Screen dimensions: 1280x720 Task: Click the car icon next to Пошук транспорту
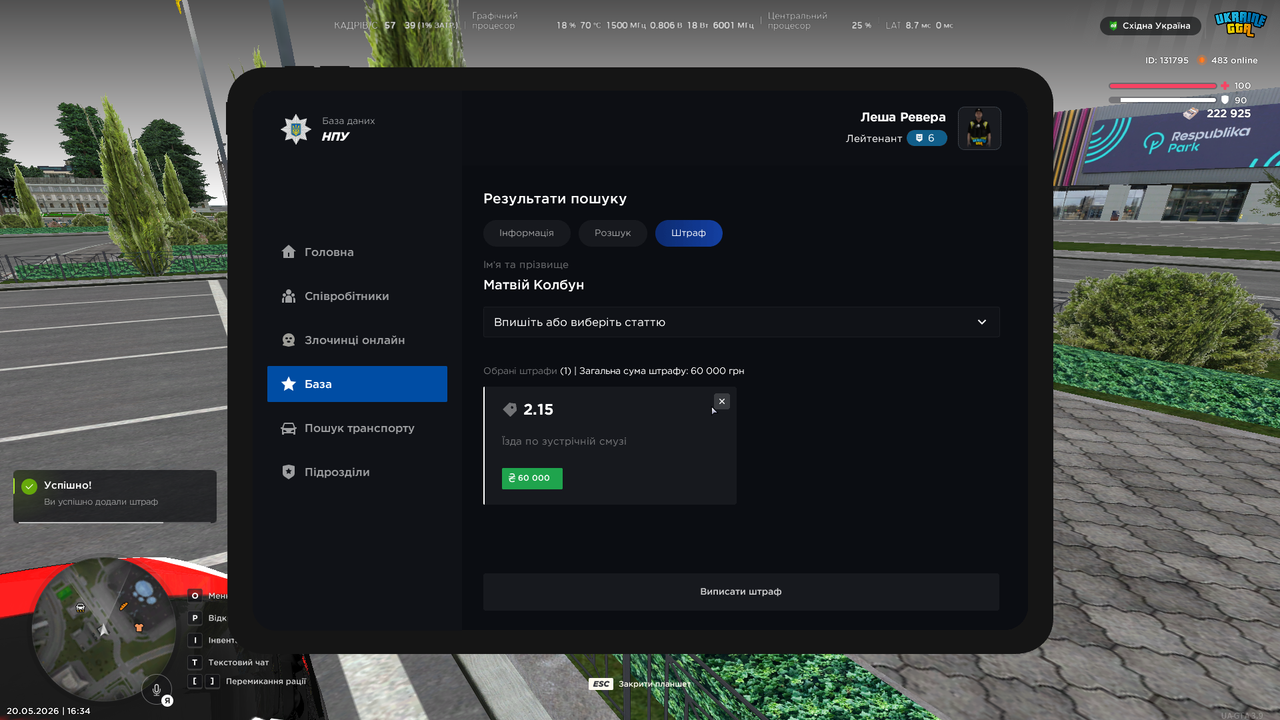point(289,428)
